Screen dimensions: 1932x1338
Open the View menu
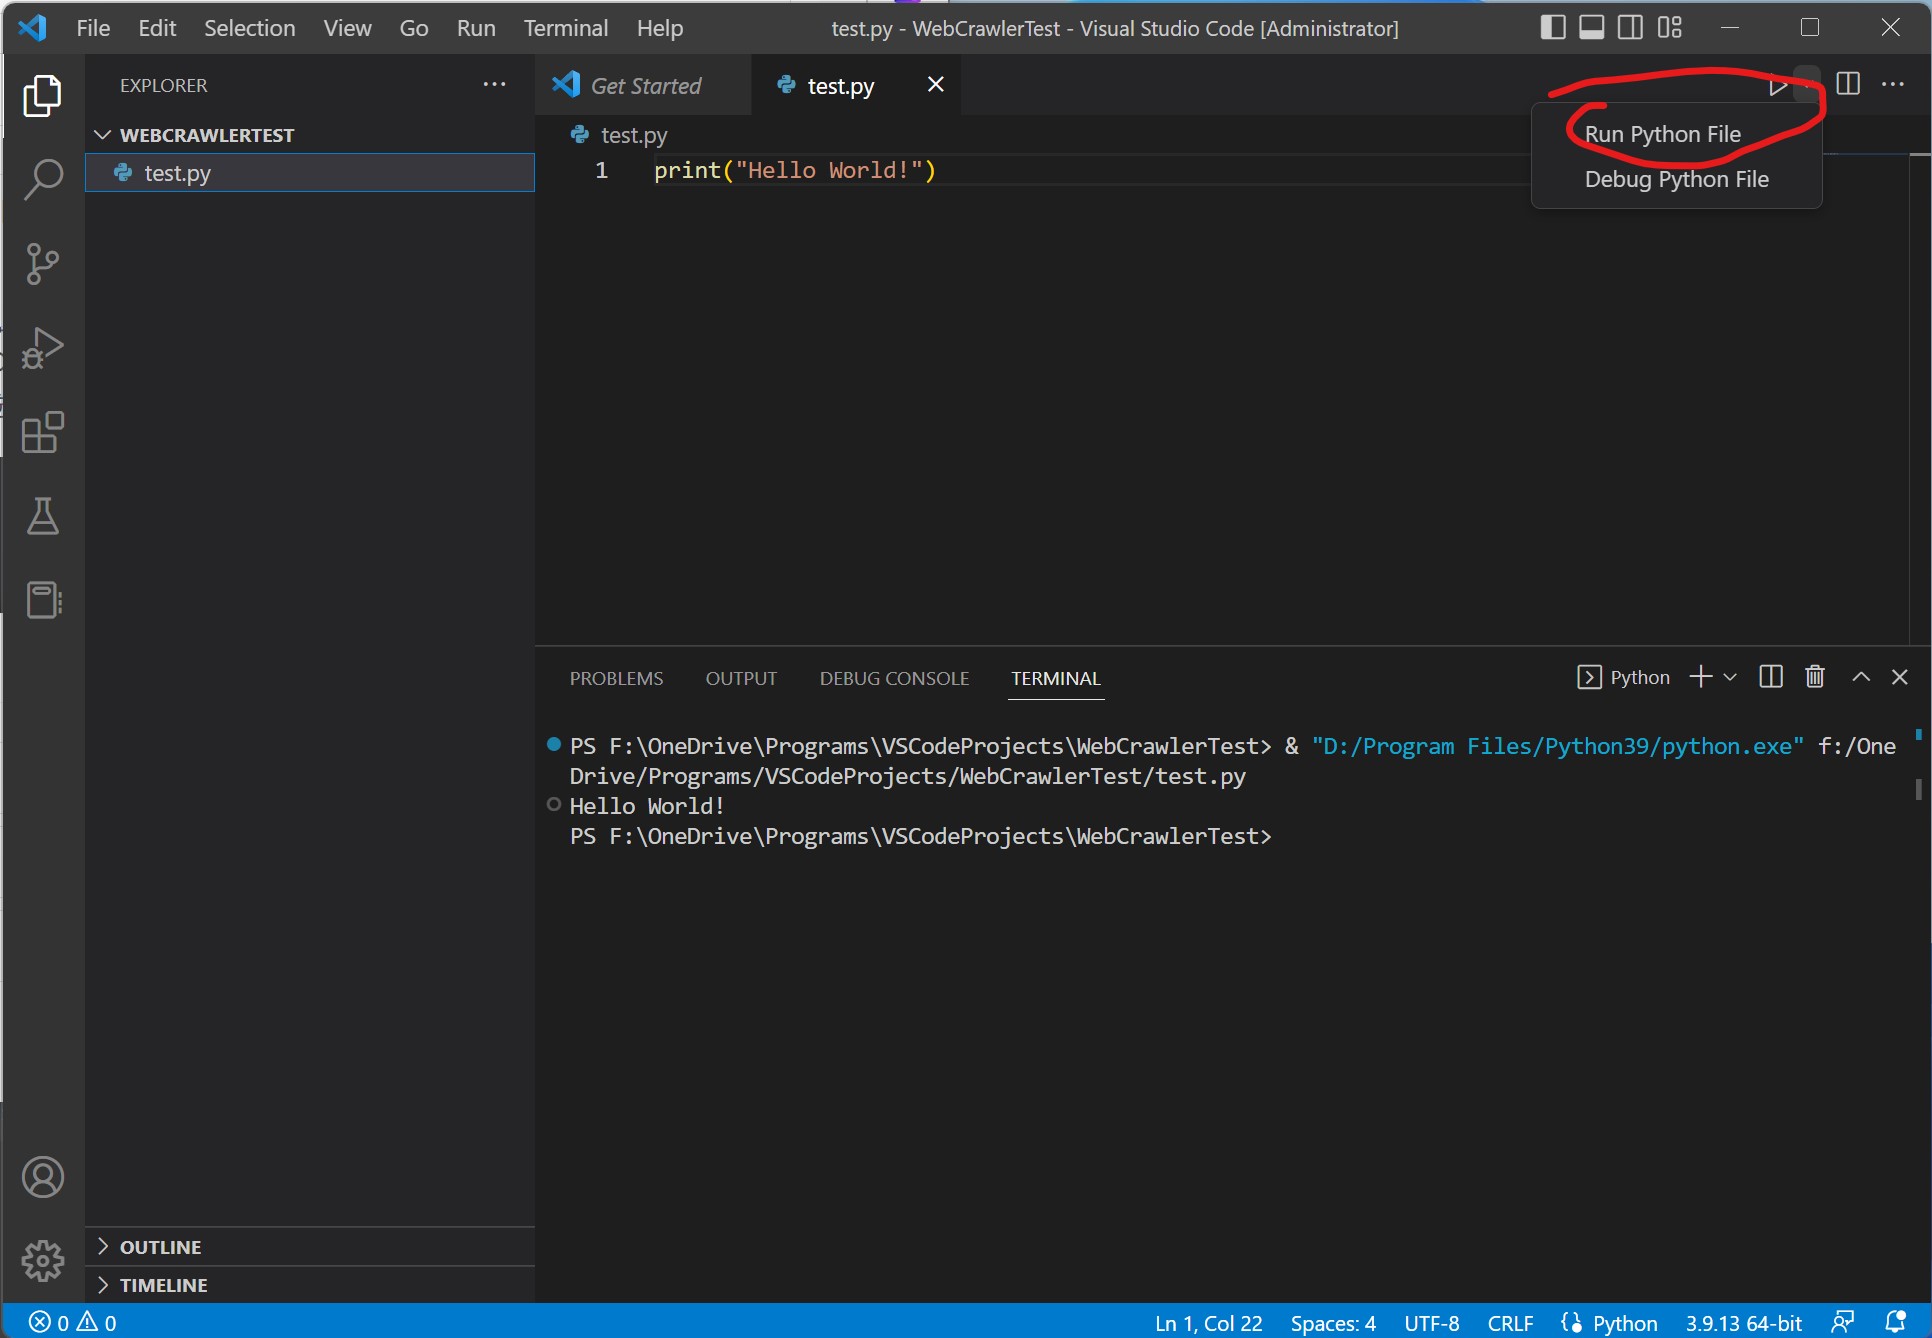pyautogui.click(x=347, y=28)
